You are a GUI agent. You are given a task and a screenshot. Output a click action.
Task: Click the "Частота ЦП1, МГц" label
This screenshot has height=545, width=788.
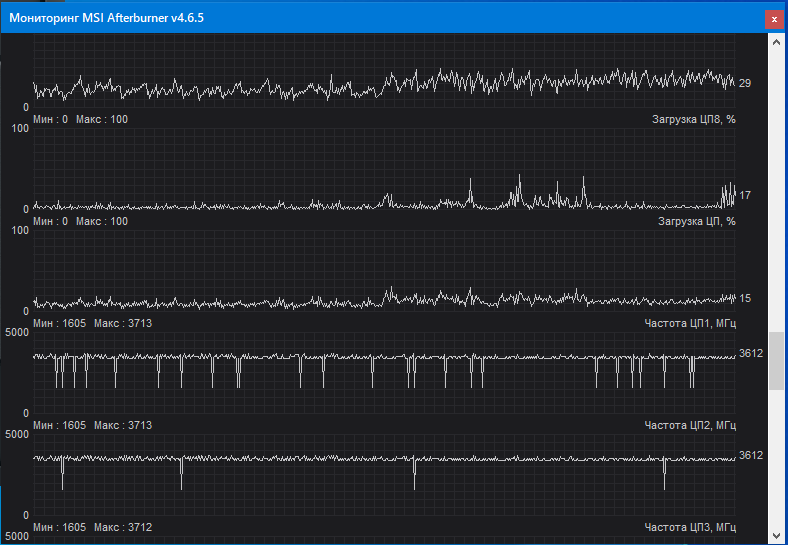691,323
